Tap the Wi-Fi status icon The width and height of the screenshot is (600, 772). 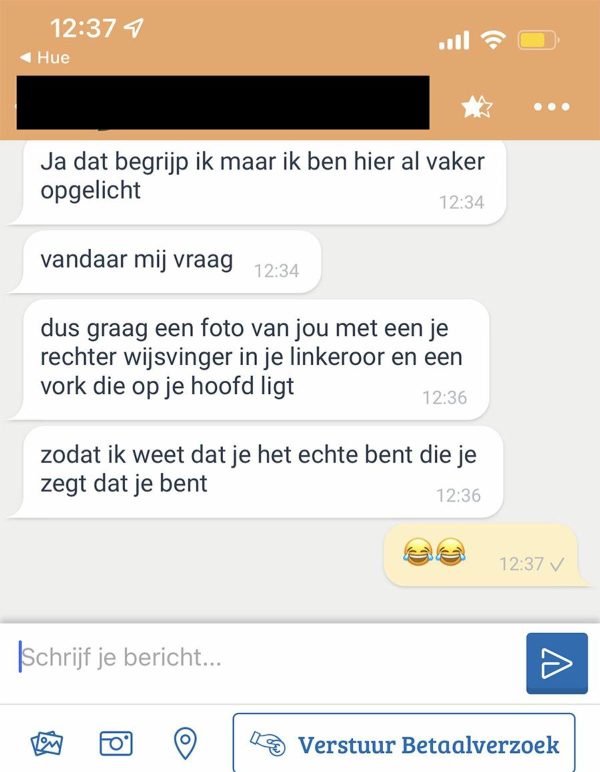tap(493, 39)
